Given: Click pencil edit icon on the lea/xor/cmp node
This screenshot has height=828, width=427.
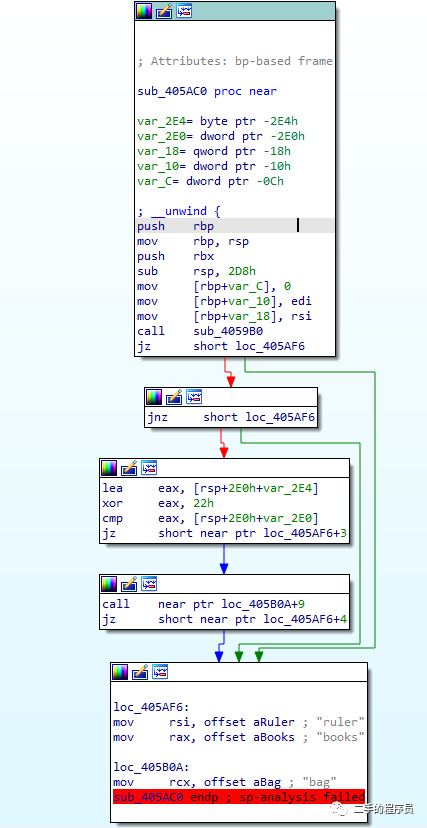Looking at the screenshot, I should click(x=129, y=468).
